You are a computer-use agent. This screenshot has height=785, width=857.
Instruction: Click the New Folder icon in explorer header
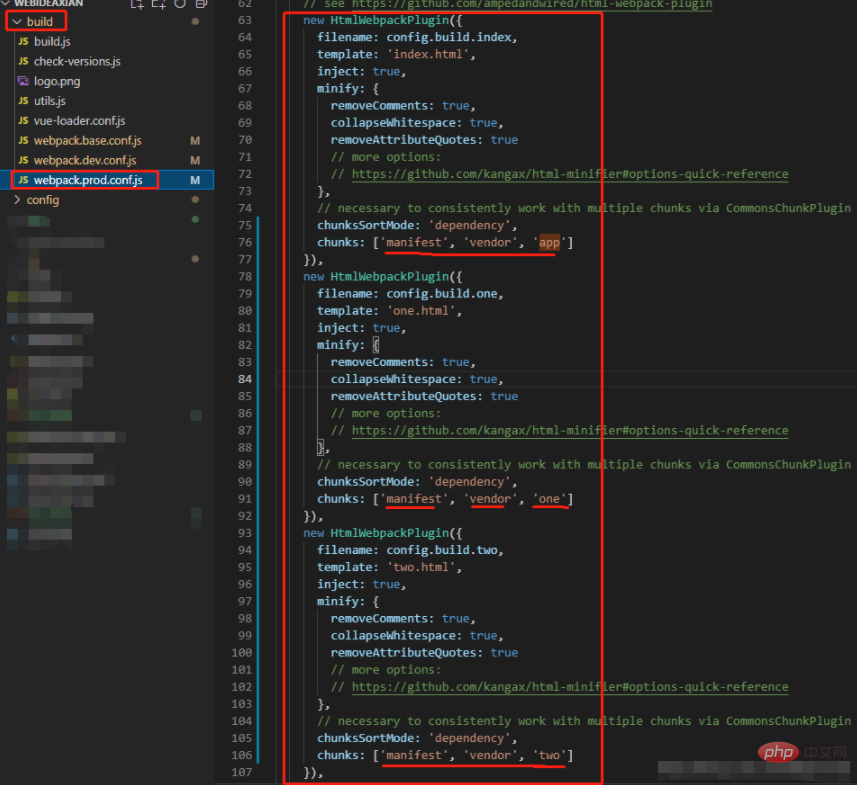pyautogui.click(x=158, y=4)
